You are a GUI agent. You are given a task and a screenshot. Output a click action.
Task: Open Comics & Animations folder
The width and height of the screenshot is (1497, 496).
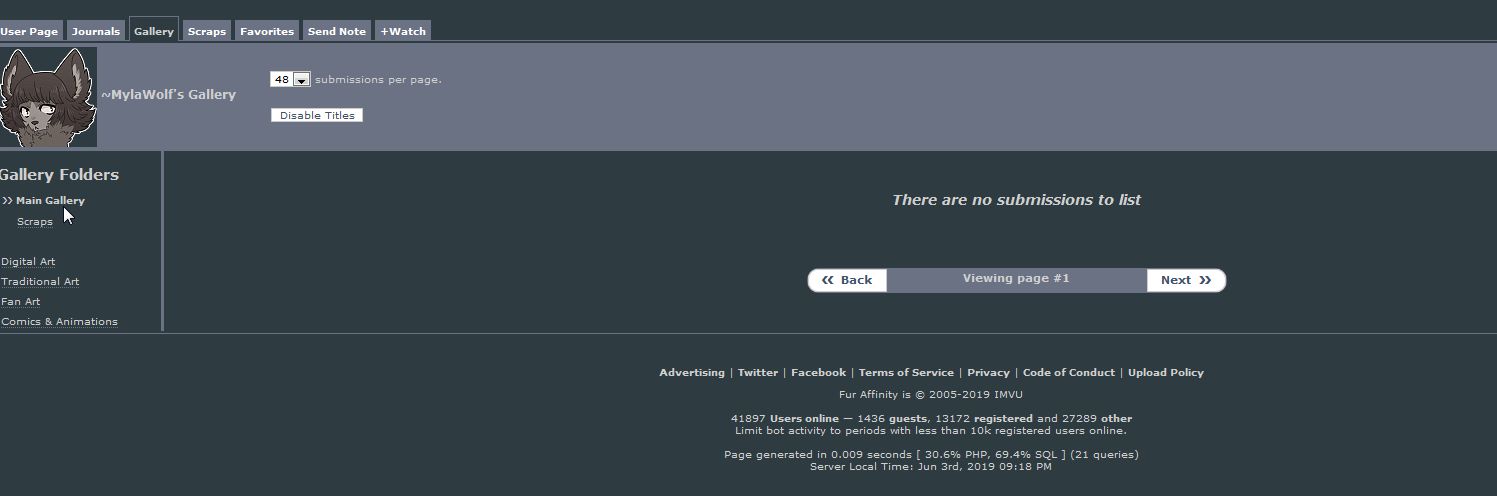(59, 322)
